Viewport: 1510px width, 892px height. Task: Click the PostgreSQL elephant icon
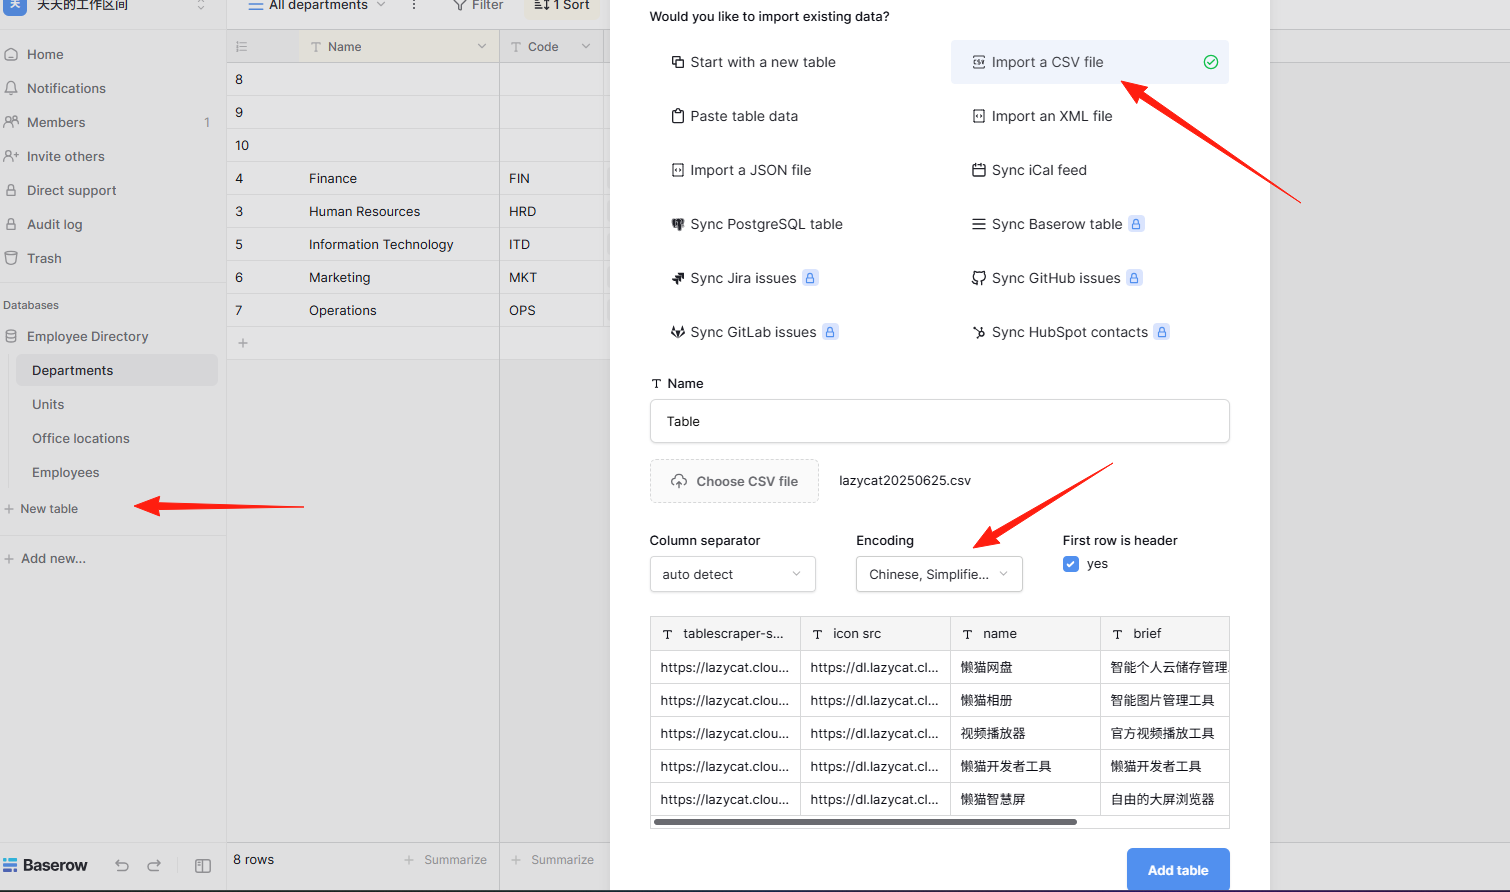[678, 224]
